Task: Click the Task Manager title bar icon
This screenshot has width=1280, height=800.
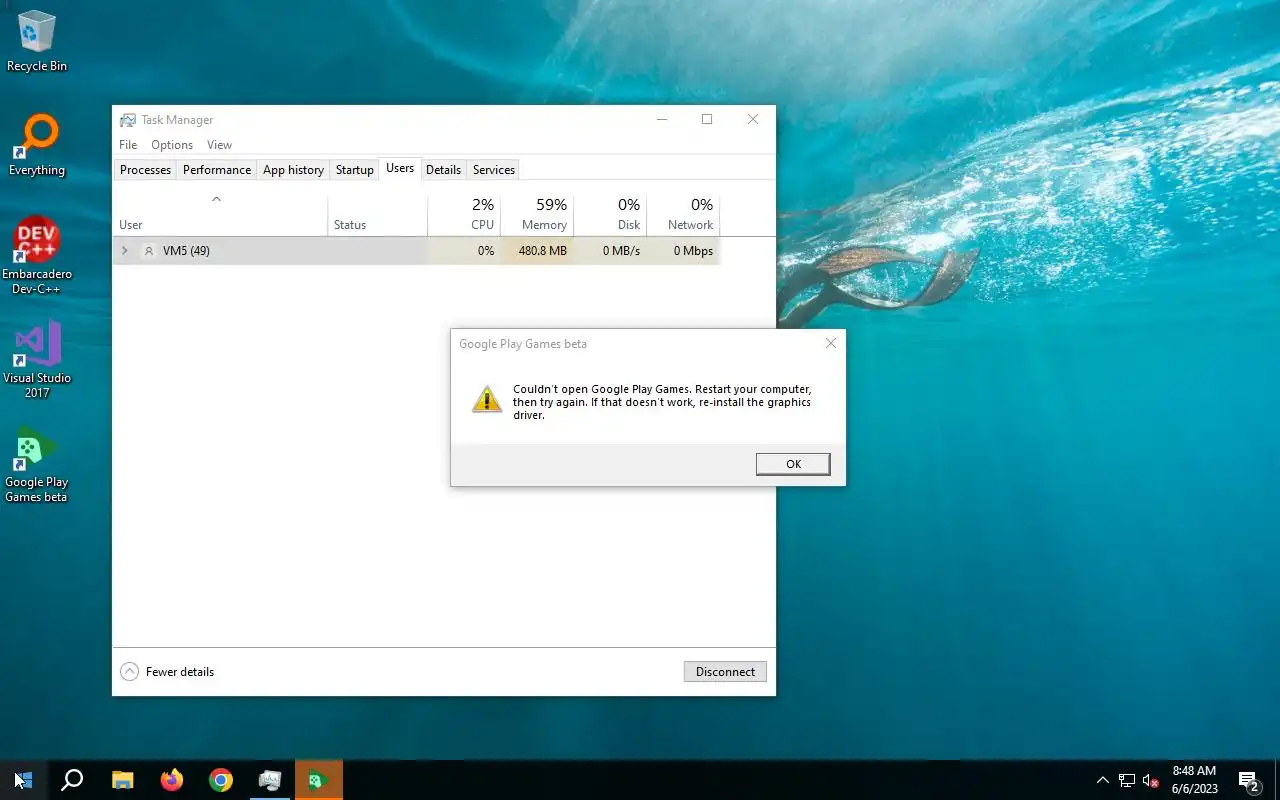Action: pyautogui.click(x=128, y=120)
